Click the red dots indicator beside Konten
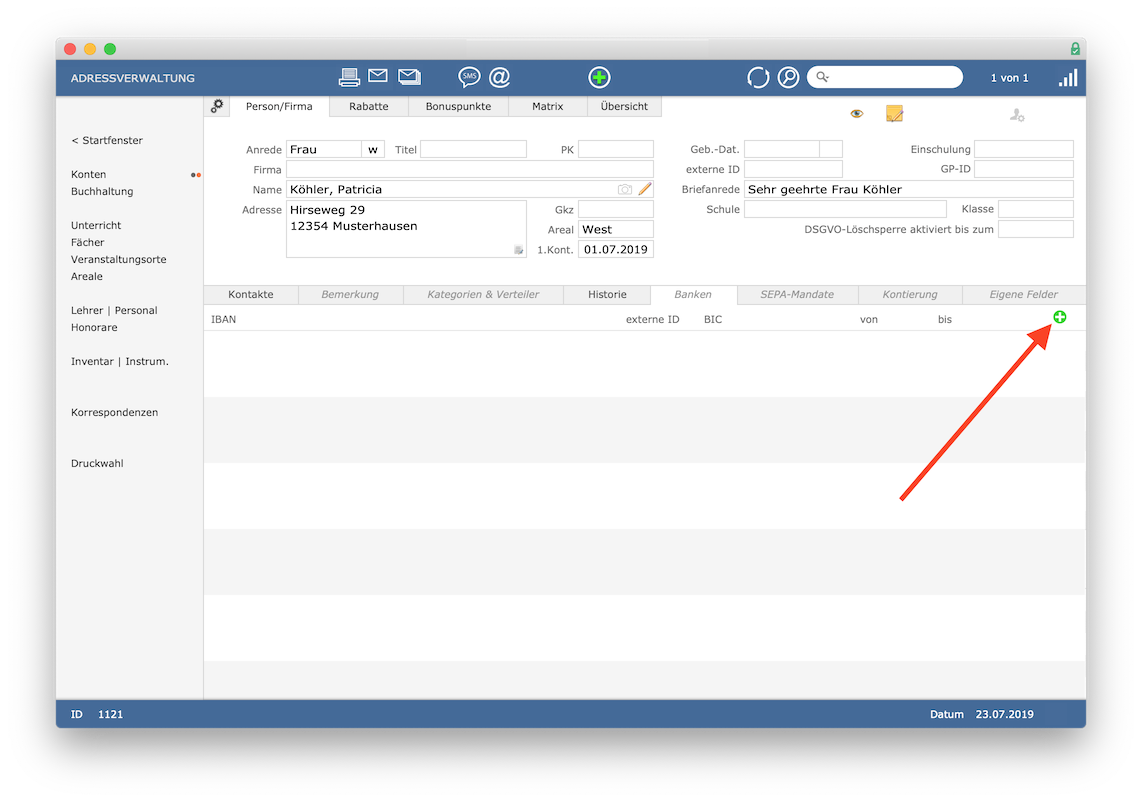This screenshot has width=1142, height=802. tap(195, 175)
